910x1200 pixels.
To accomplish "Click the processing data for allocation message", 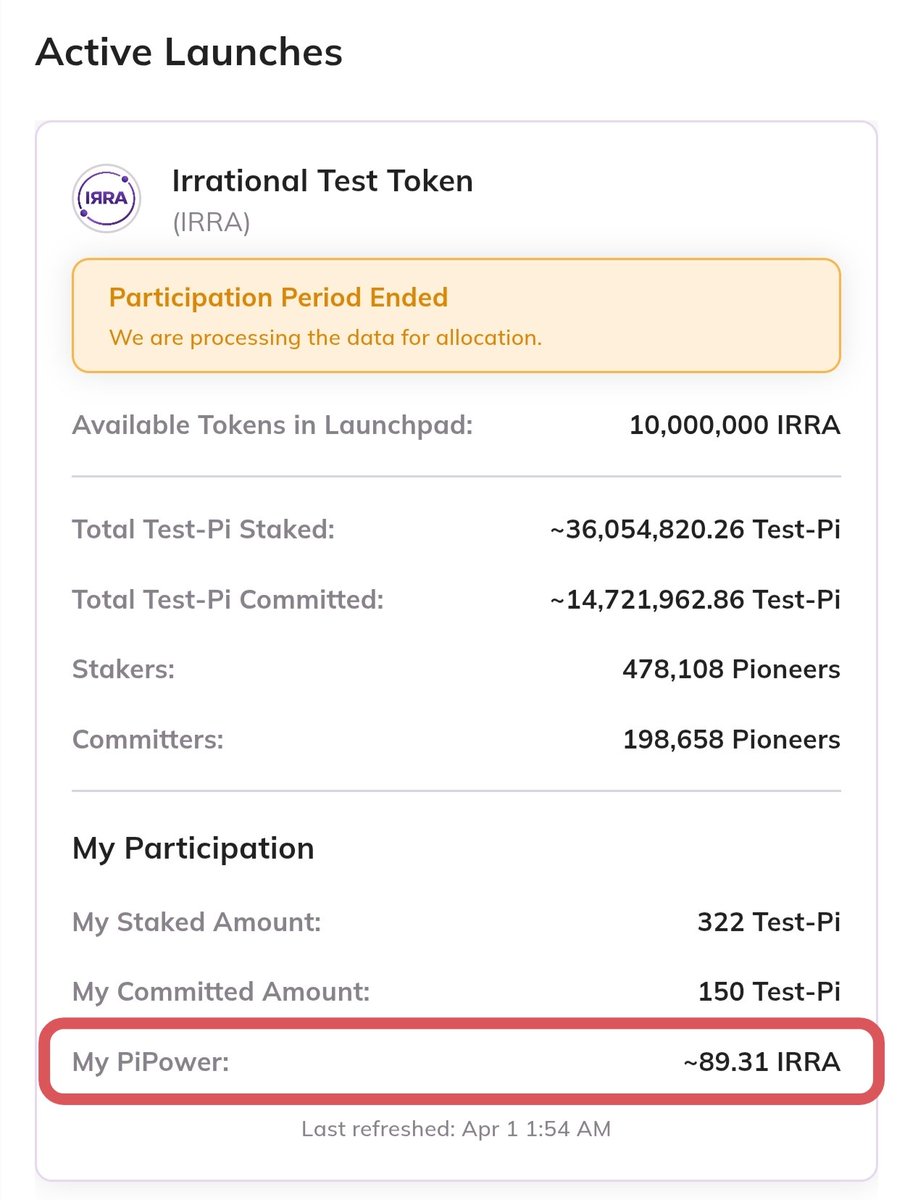I will point(325,337).
